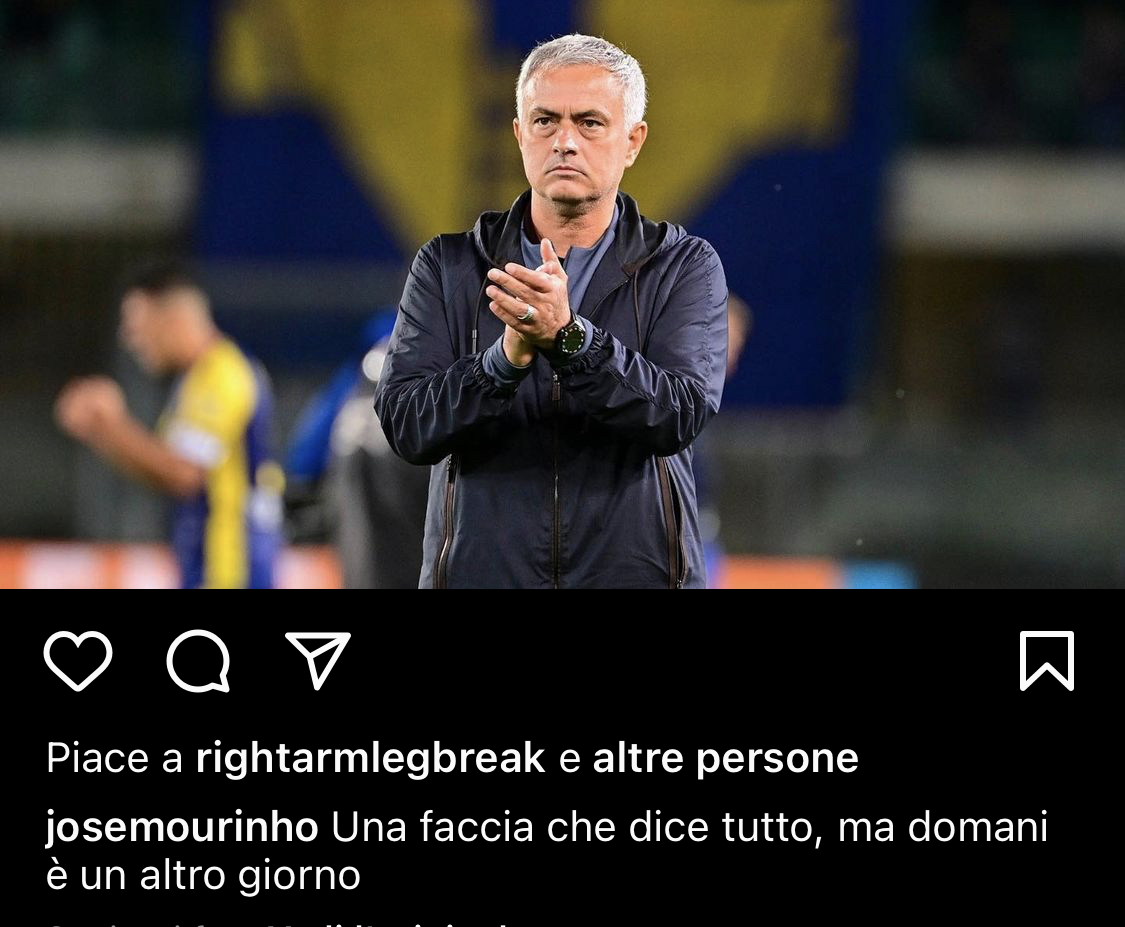View the altre persone likes list
Screen dimensions: 1125x927
point(725,758)
